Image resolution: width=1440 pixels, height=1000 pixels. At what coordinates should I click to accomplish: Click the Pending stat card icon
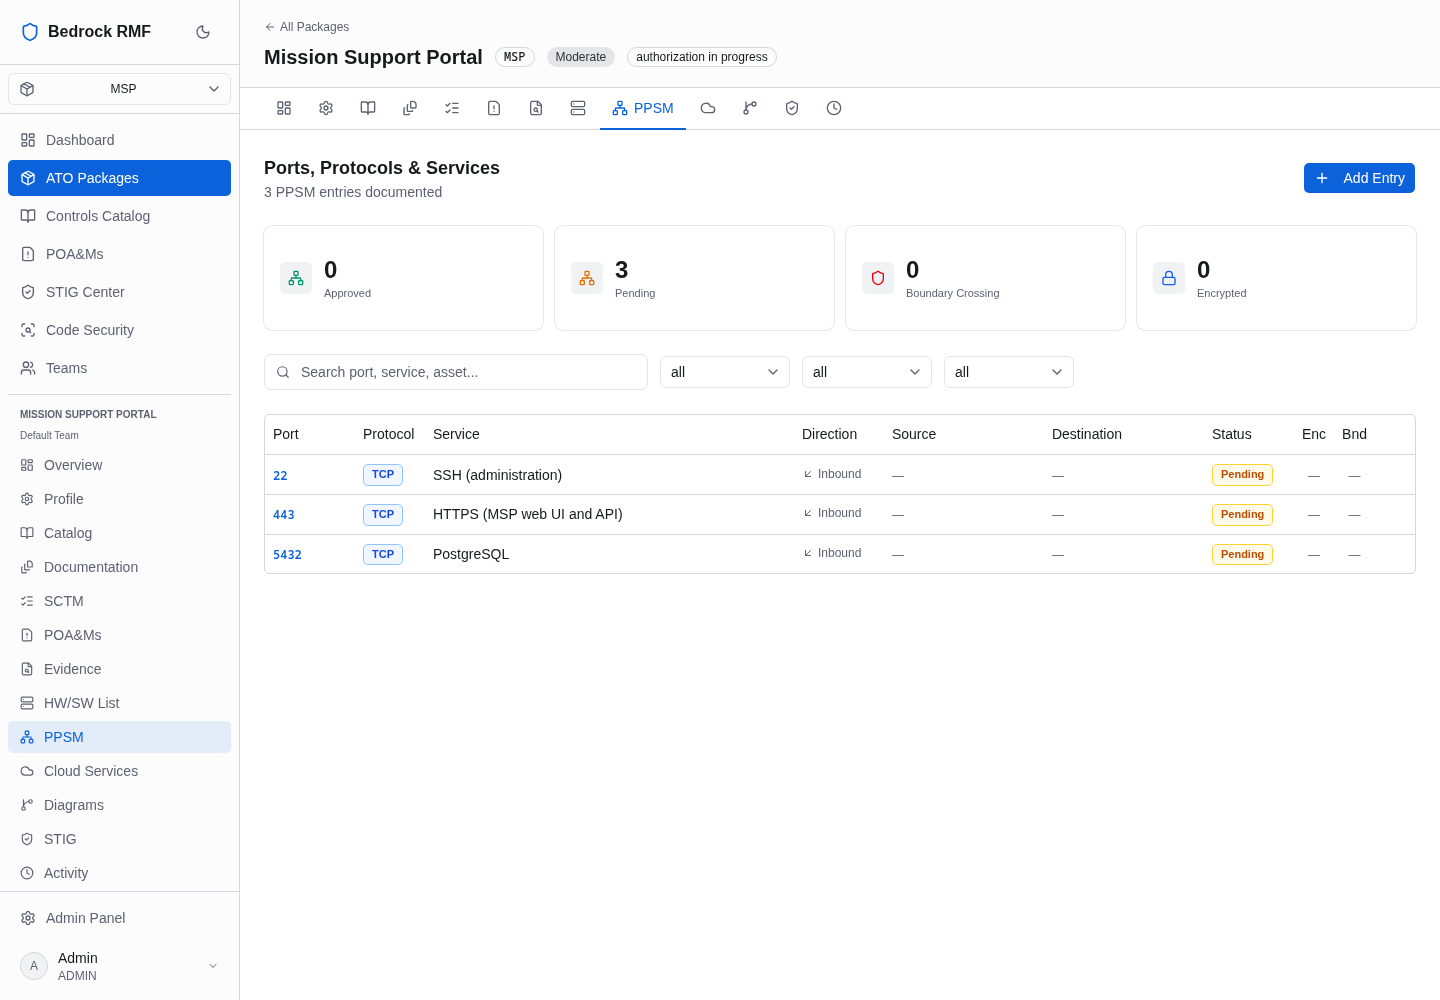(x=587, y=278)
